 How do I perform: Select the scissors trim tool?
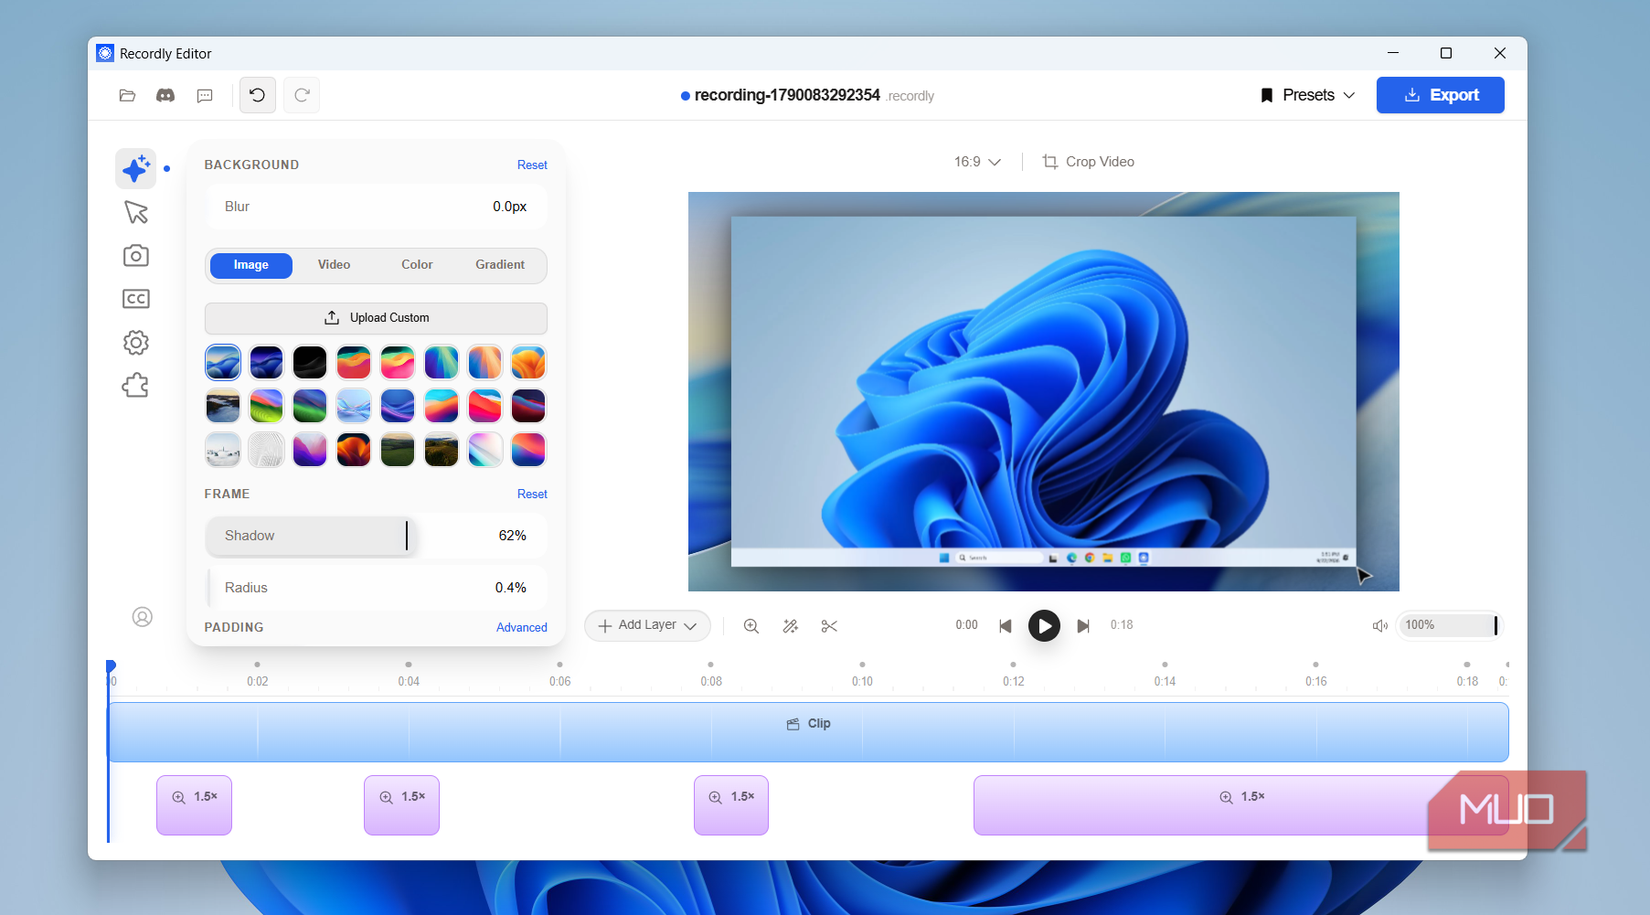click(829, 626)
